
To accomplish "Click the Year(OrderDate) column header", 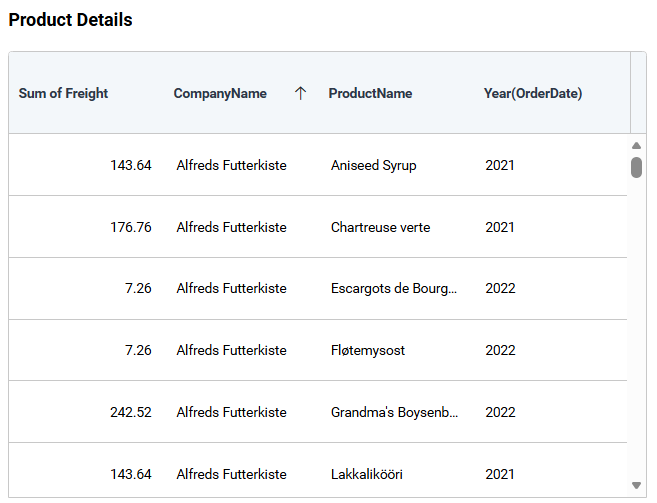I will click(x=532, y=94).
